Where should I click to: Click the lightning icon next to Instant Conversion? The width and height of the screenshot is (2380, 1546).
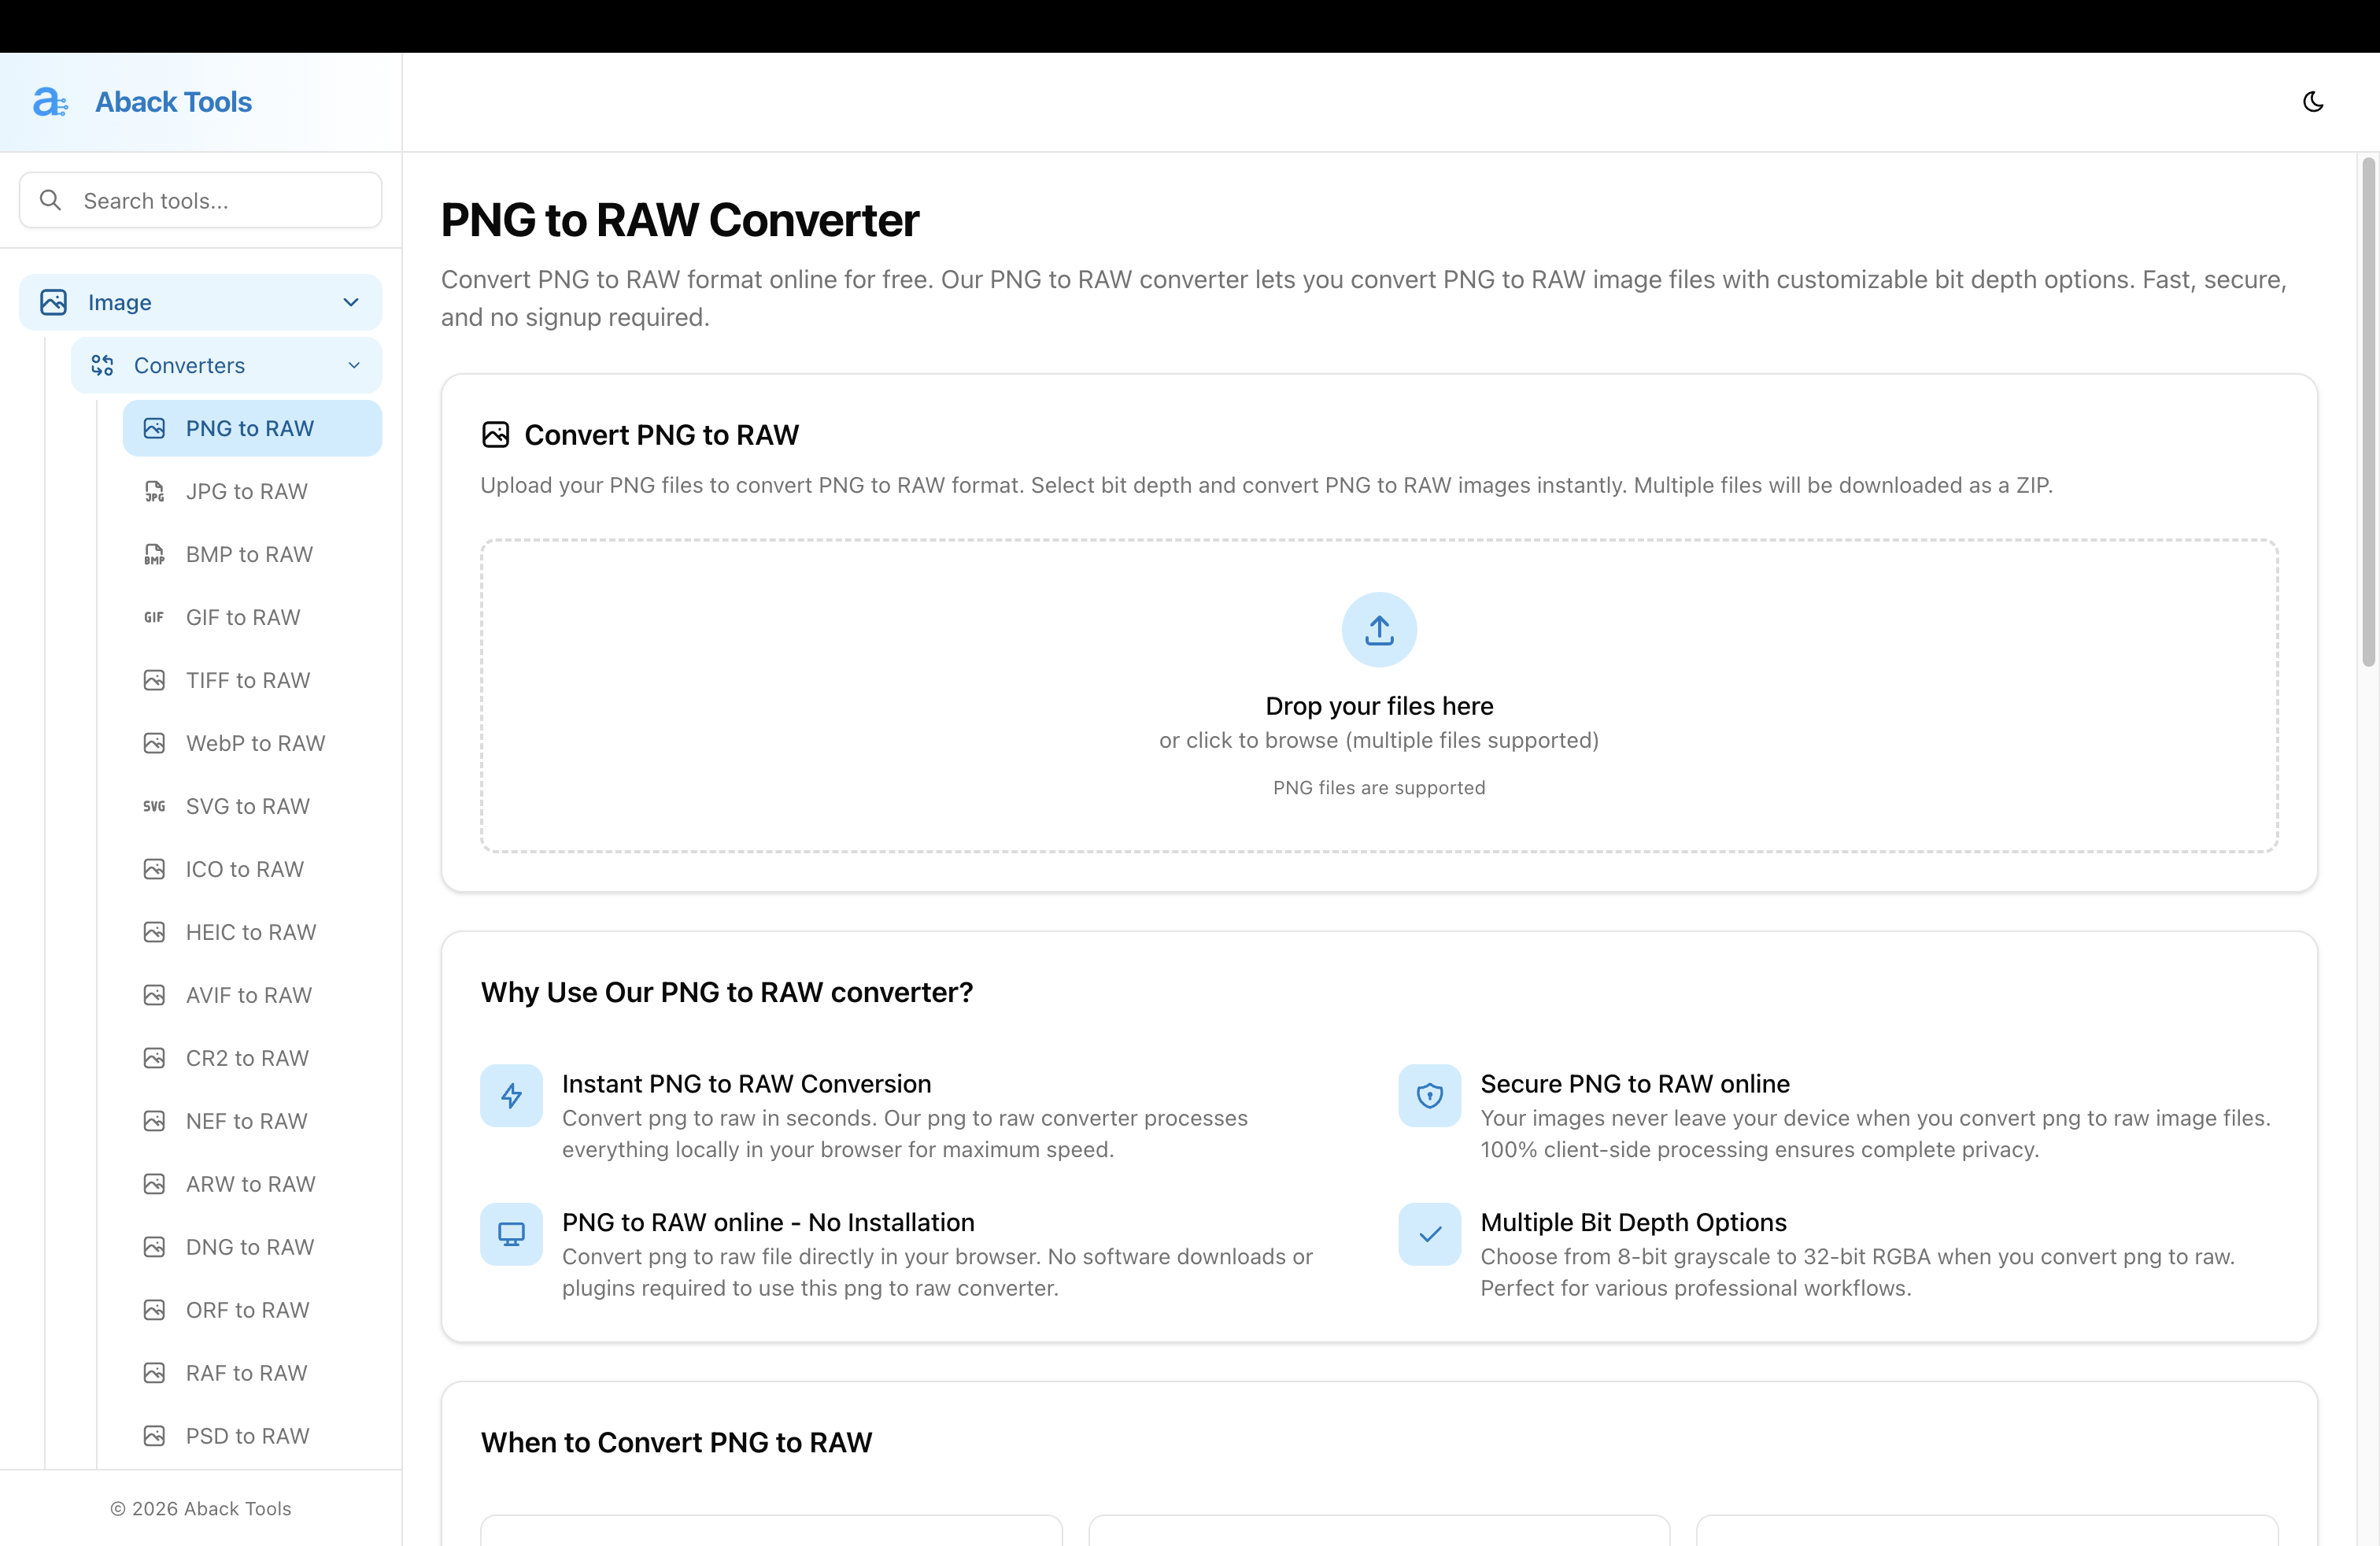pyautogui.click(x=511, y=1096)
